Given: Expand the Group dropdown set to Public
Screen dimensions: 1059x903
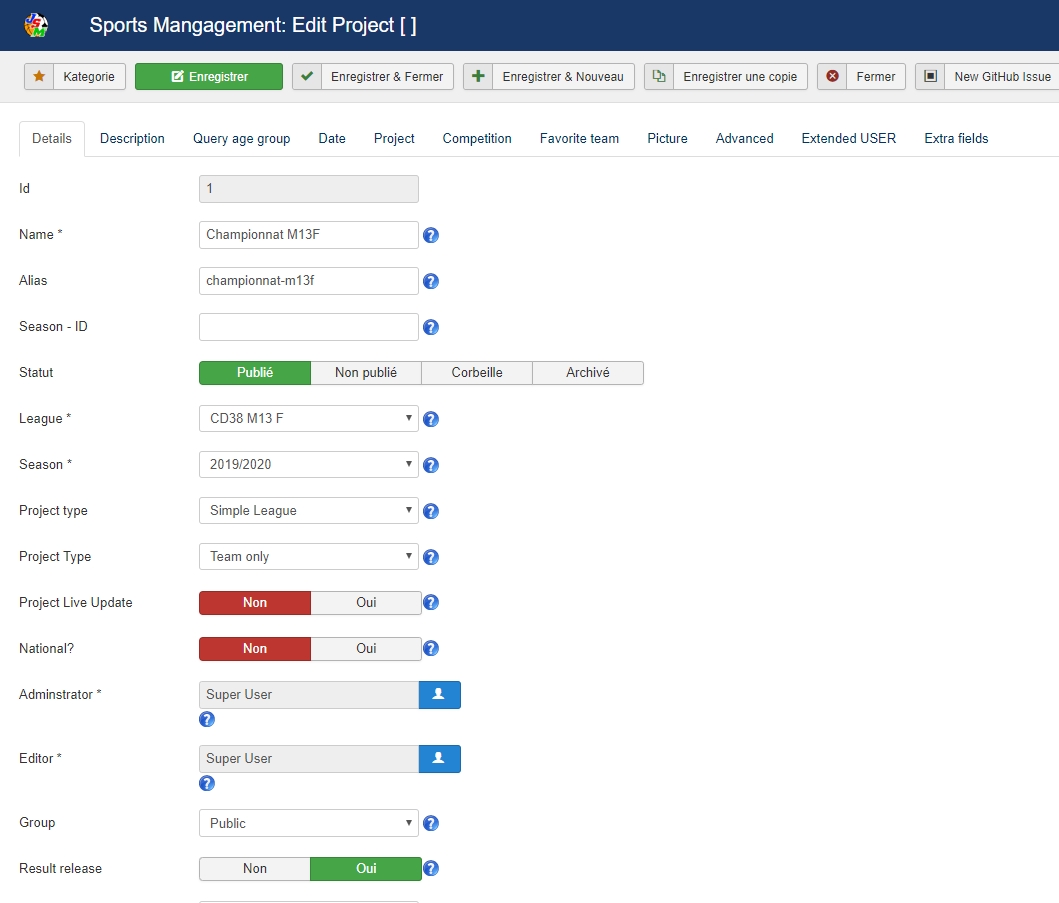Looking at the screenshot, I should pyautogui.click(x=308, y=824).
